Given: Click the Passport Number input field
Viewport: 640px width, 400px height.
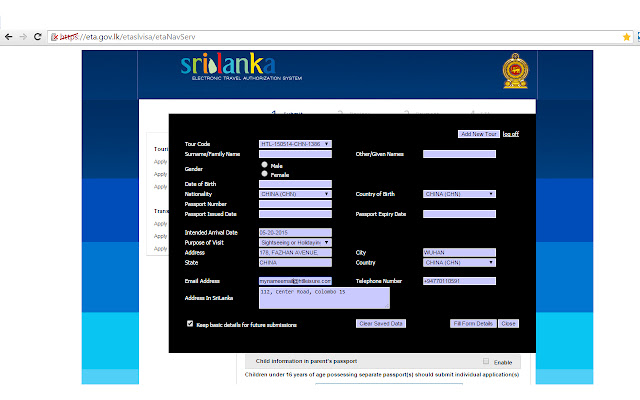Looking at the screenshot, I should point(295,204).
